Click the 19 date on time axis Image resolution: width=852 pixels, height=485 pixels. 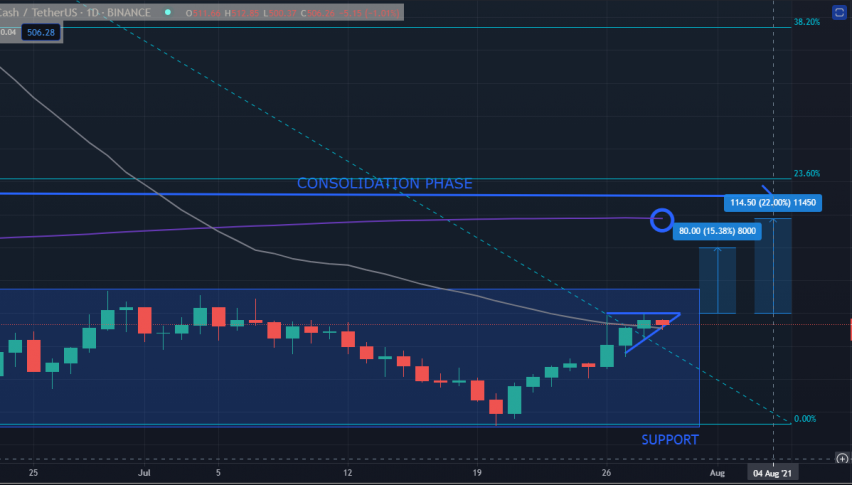477,473
